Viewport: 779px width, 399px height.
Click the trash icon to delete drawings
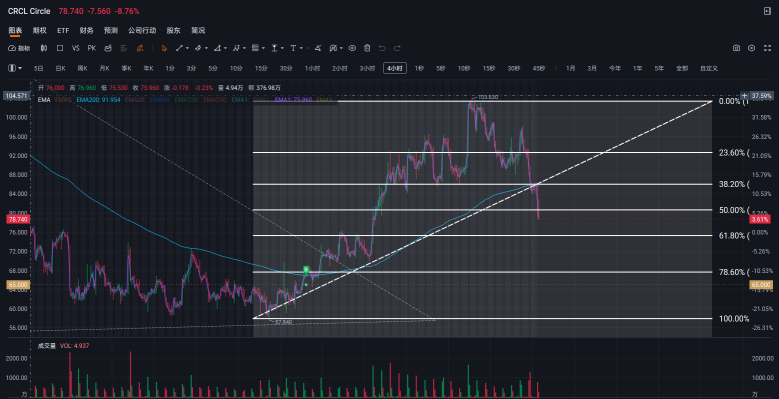[367, 48]
